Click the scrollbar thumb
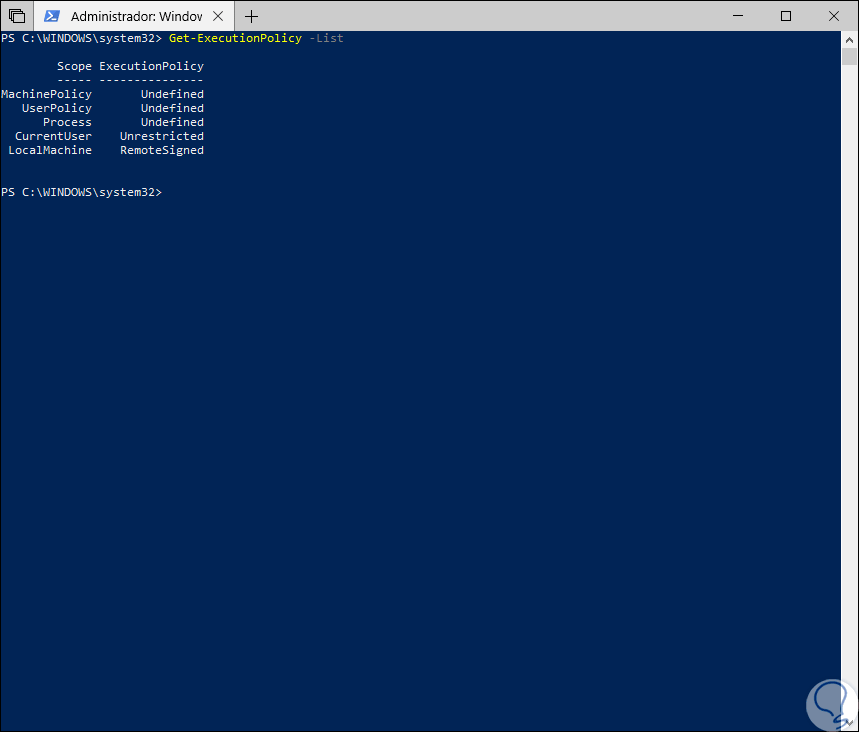Image resolution: width=859 pixels, height=732 pixels. [x=849, y=56]
